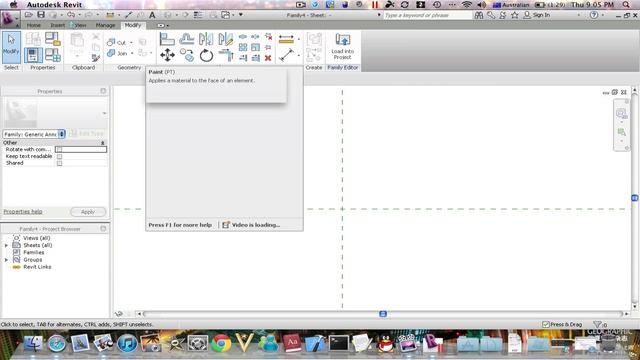640x360 pixels.
Task: Click Sign In button
Action: coord(537,15)
